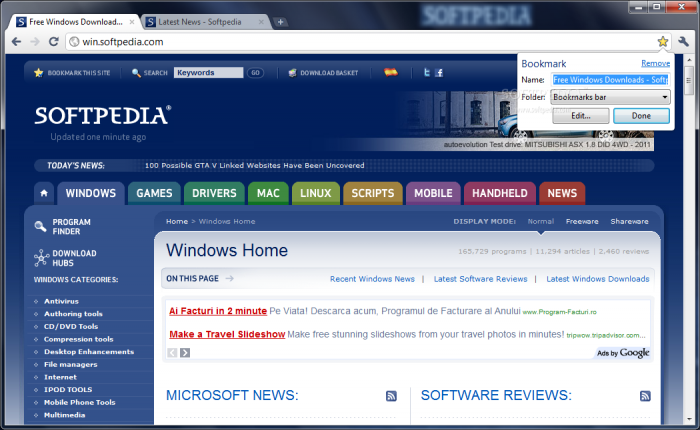The height and width of the screenshot is (430, 700).
Task: Open the MOBILE section tab
Action: click(x=433, y=193)
